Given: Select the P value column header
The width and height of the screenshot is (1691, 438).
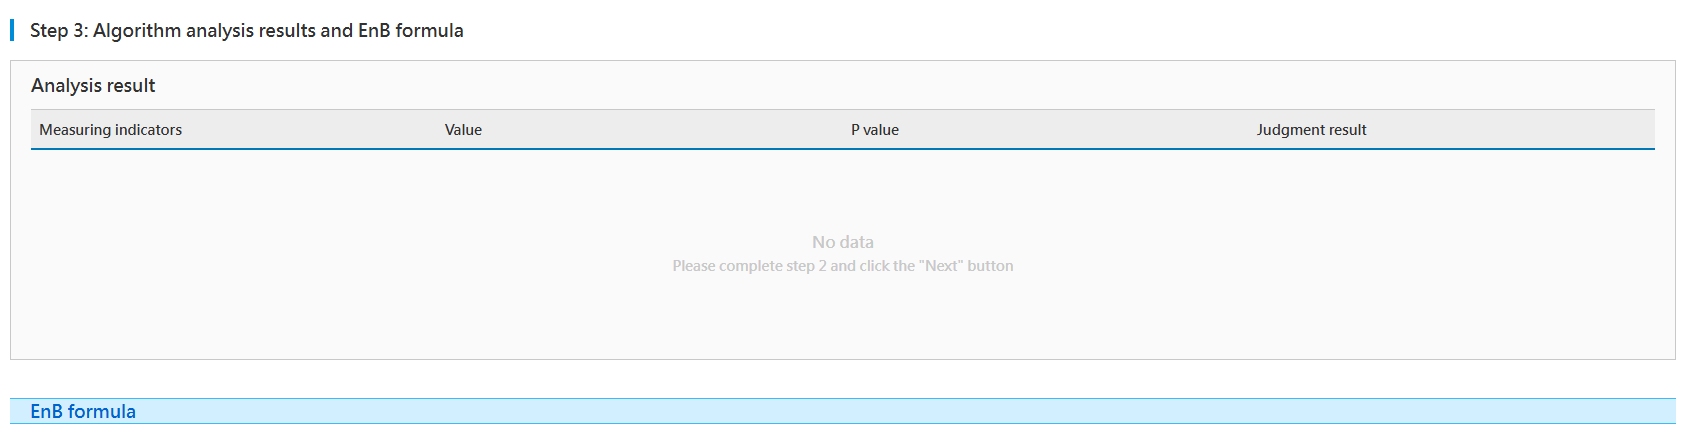Looking at the screenshot, I should click(874, 130).
